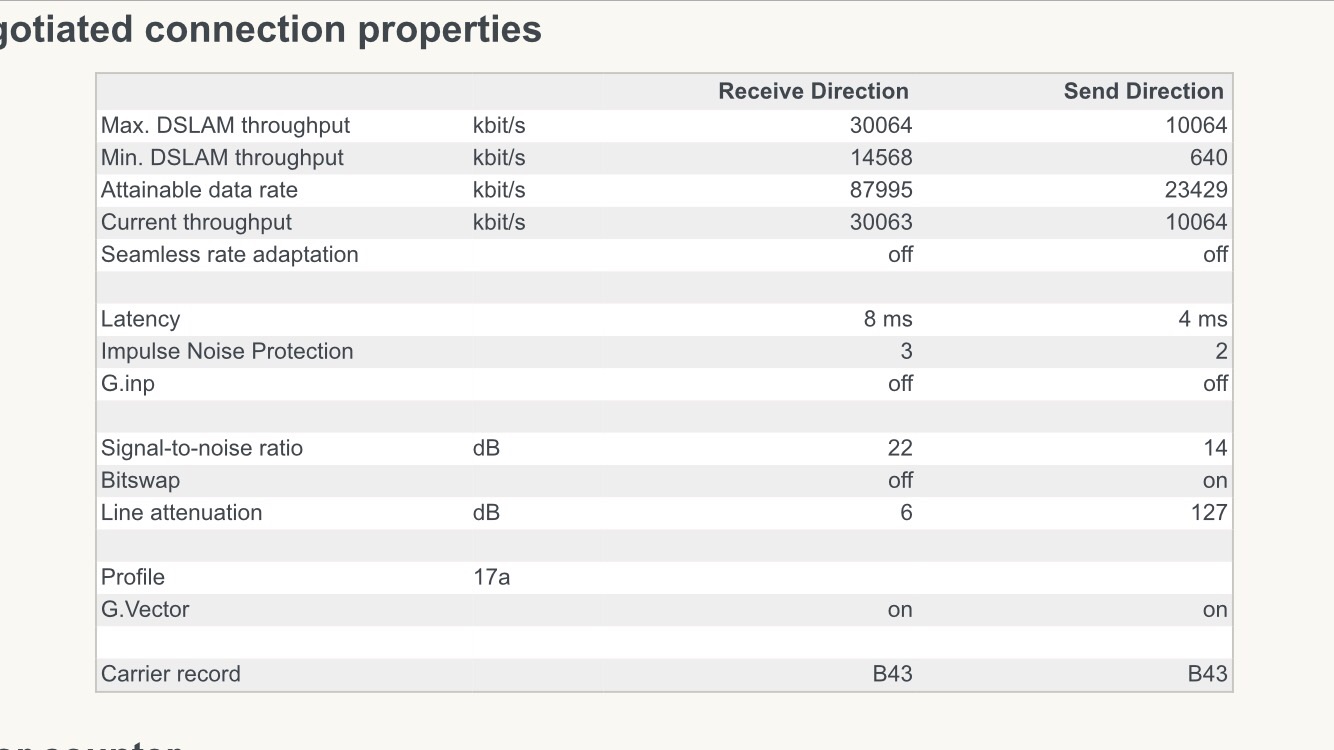Viewport: 1334px width, 750px height.
Task: Select the Impulse Noise Protection label
Action: coord(227,351)
